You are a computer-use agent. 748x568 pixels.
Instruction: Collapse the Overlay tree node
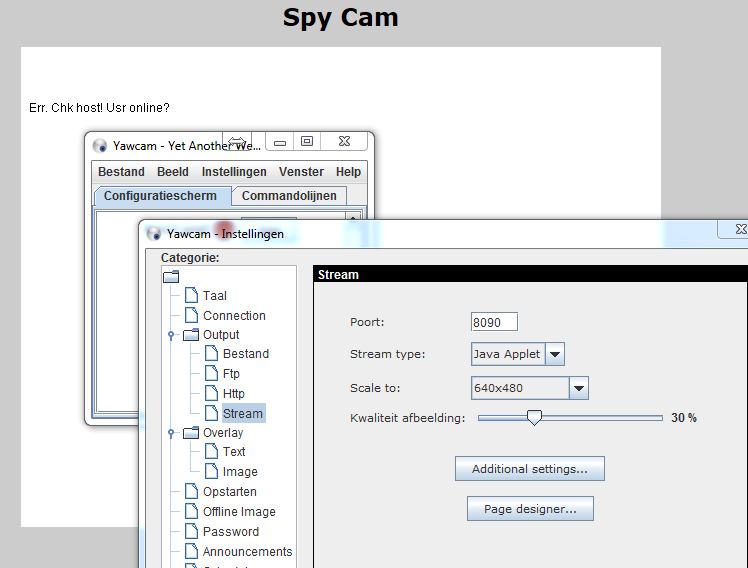[x=171, y=433]
